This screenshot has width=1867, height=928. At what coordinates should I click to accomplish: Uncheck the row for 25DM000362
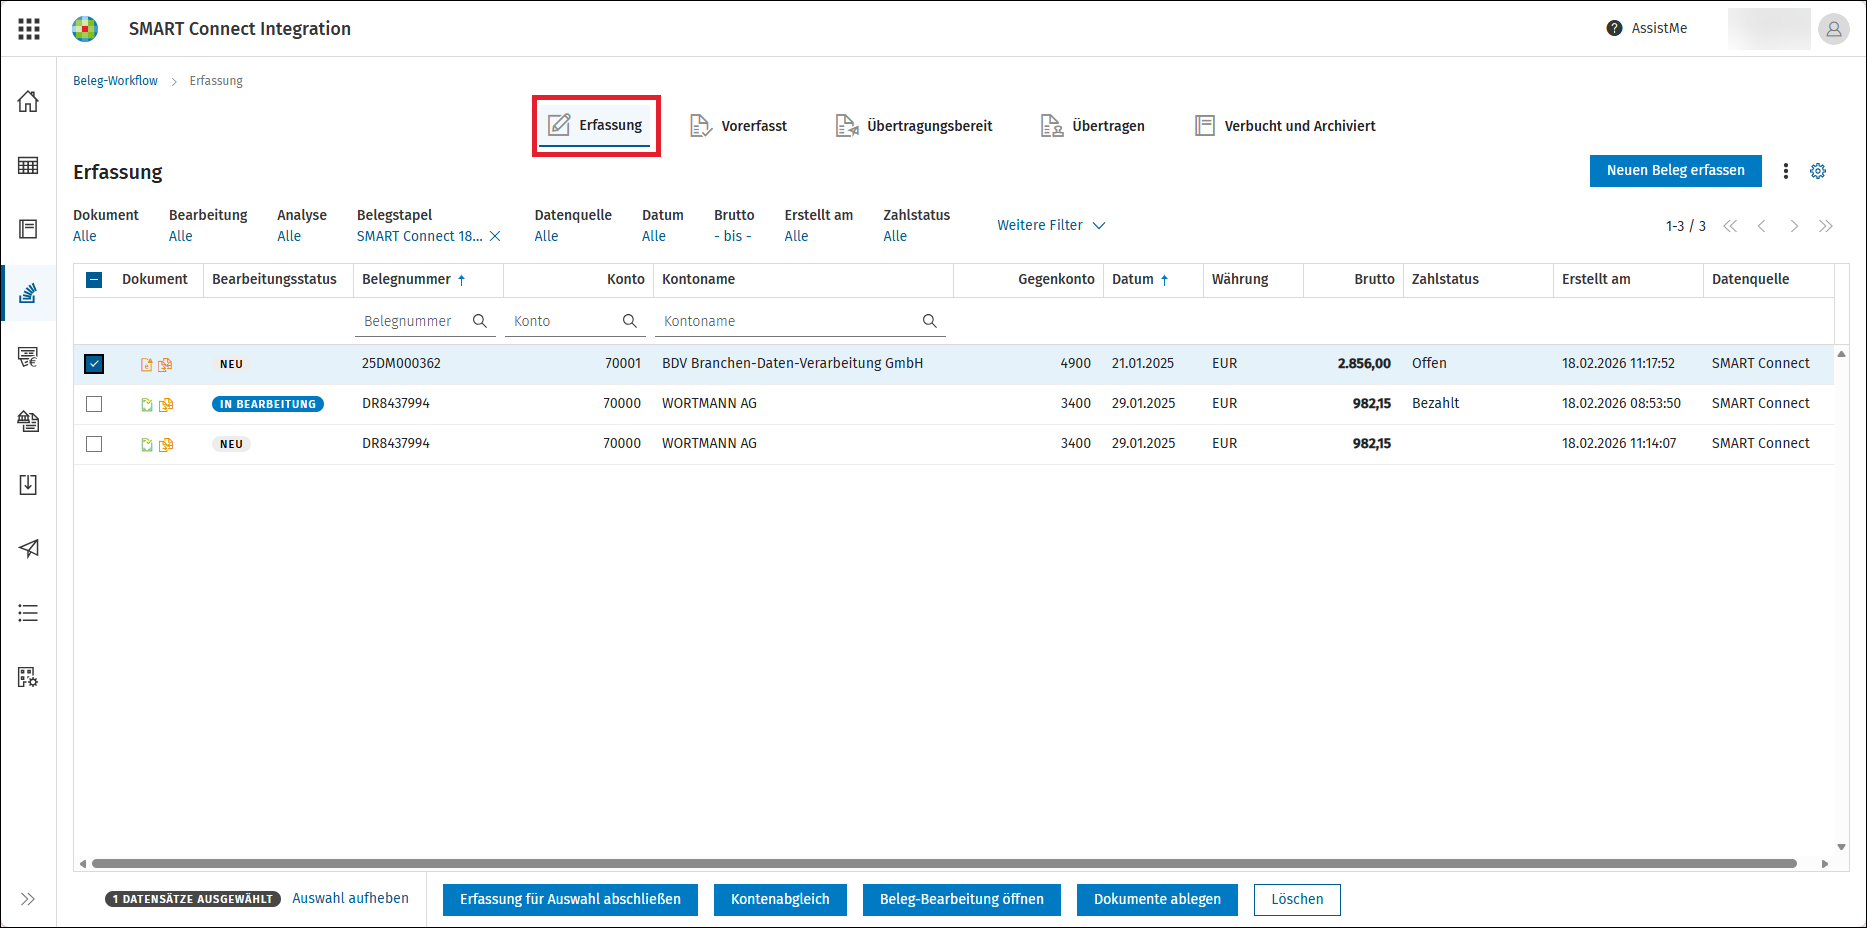tap(94, 364)
